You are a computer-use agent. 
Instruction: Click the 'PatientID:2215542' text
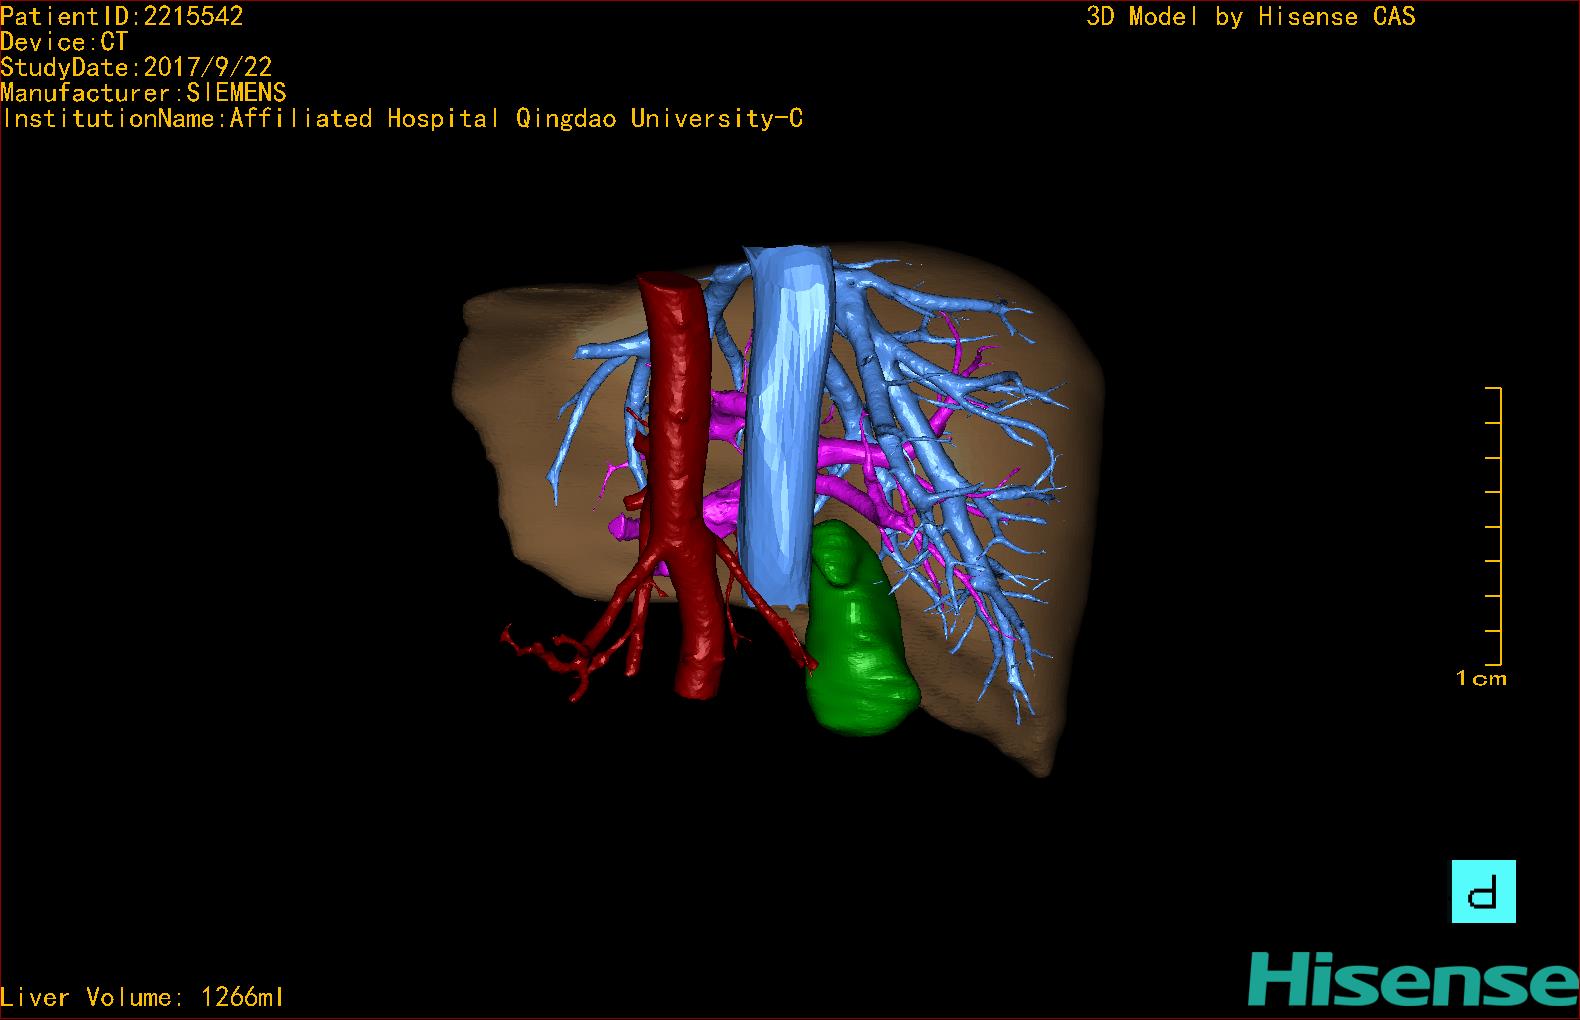tap(122, 16)
